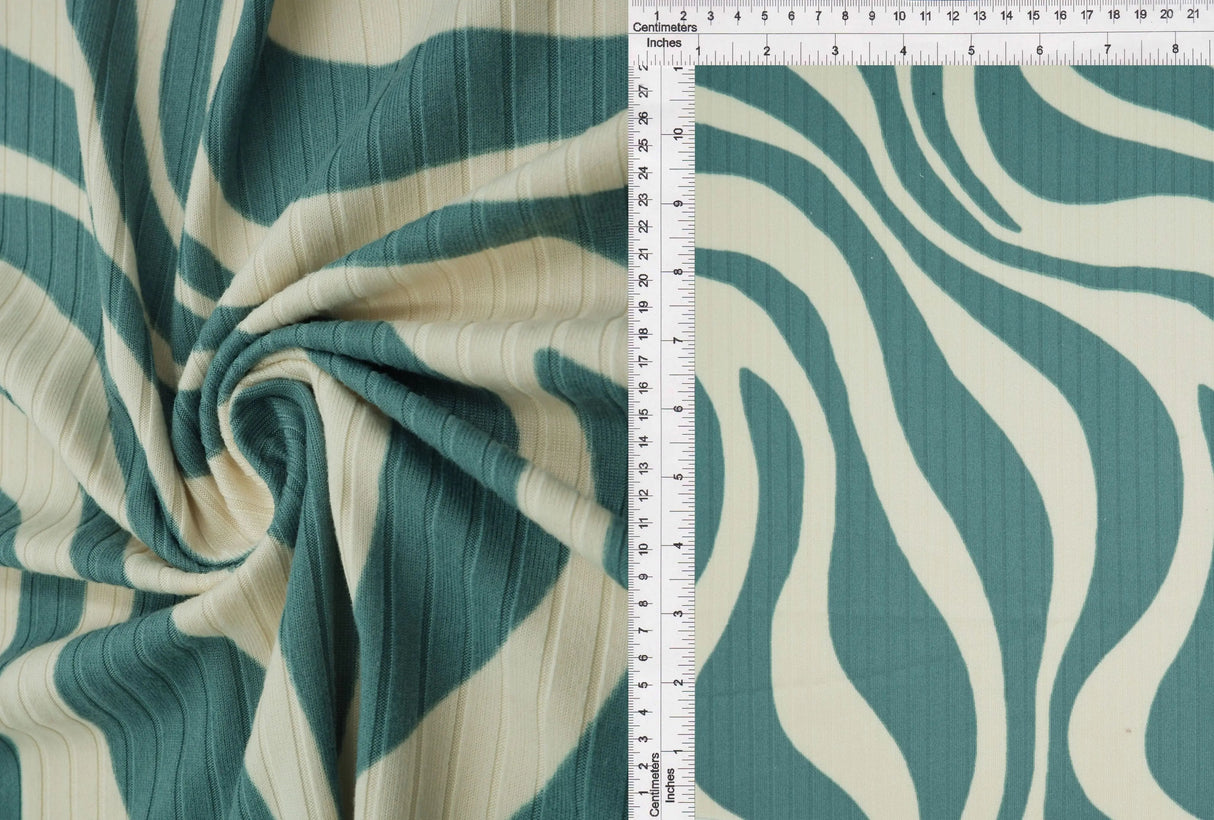This screenshot has width=1214, height=820.
Task: Select the number 10 on the horizontal centimeter ruler
Action: click(x=899, y=16)
